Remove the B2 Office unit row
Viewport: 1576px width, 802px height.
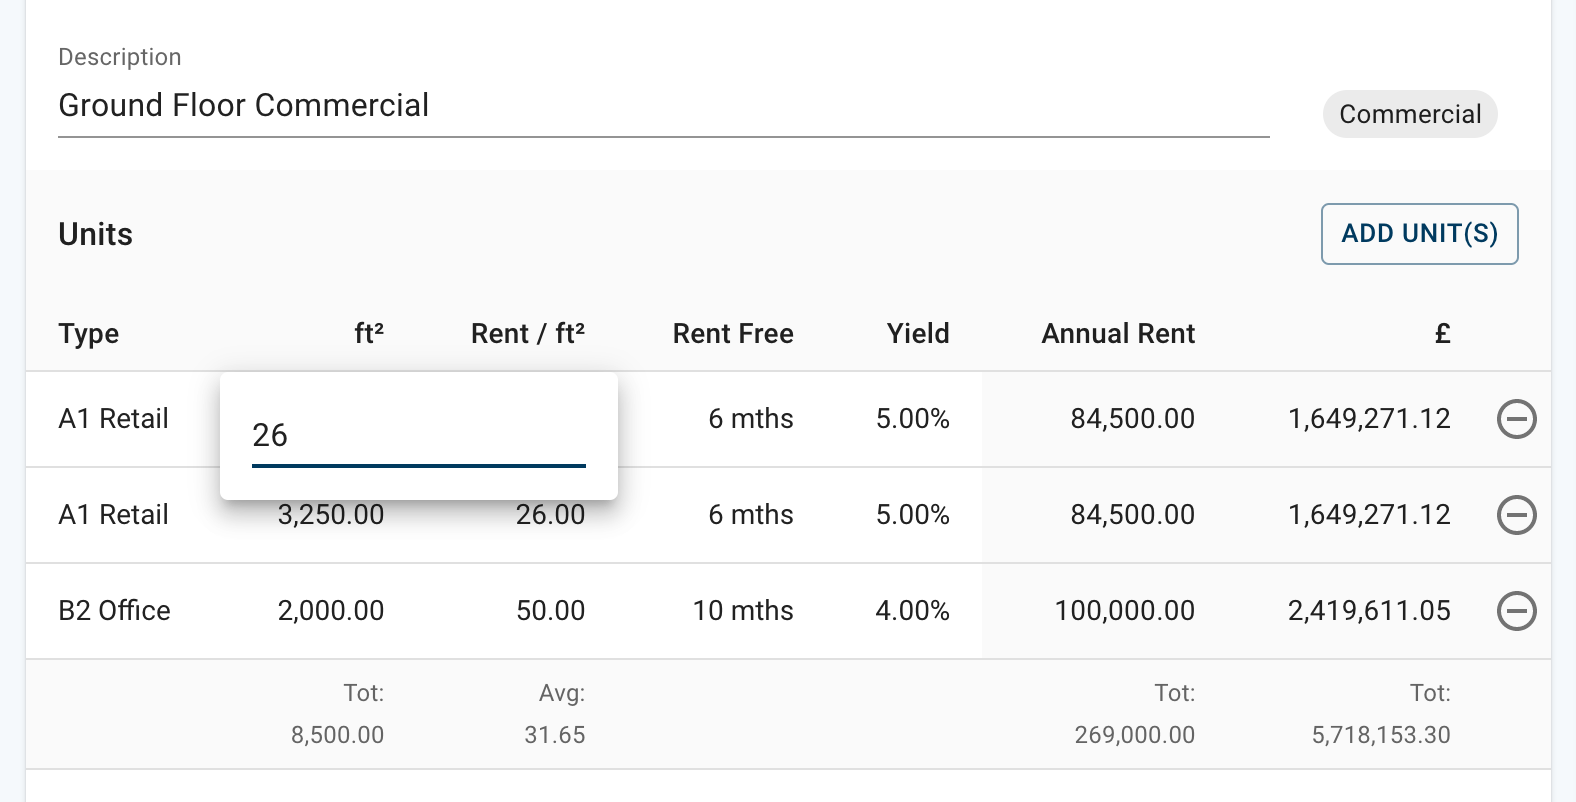click(x=1516, y=611)
